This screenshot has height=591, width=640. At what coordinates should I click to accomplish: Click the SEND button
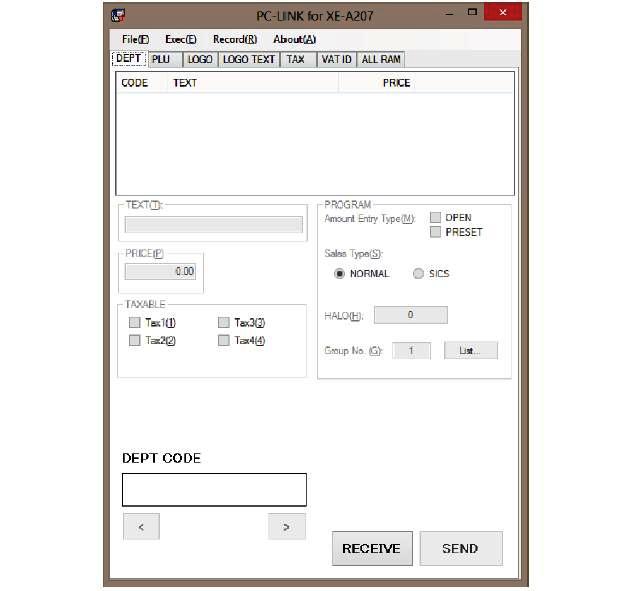(460, 548)
